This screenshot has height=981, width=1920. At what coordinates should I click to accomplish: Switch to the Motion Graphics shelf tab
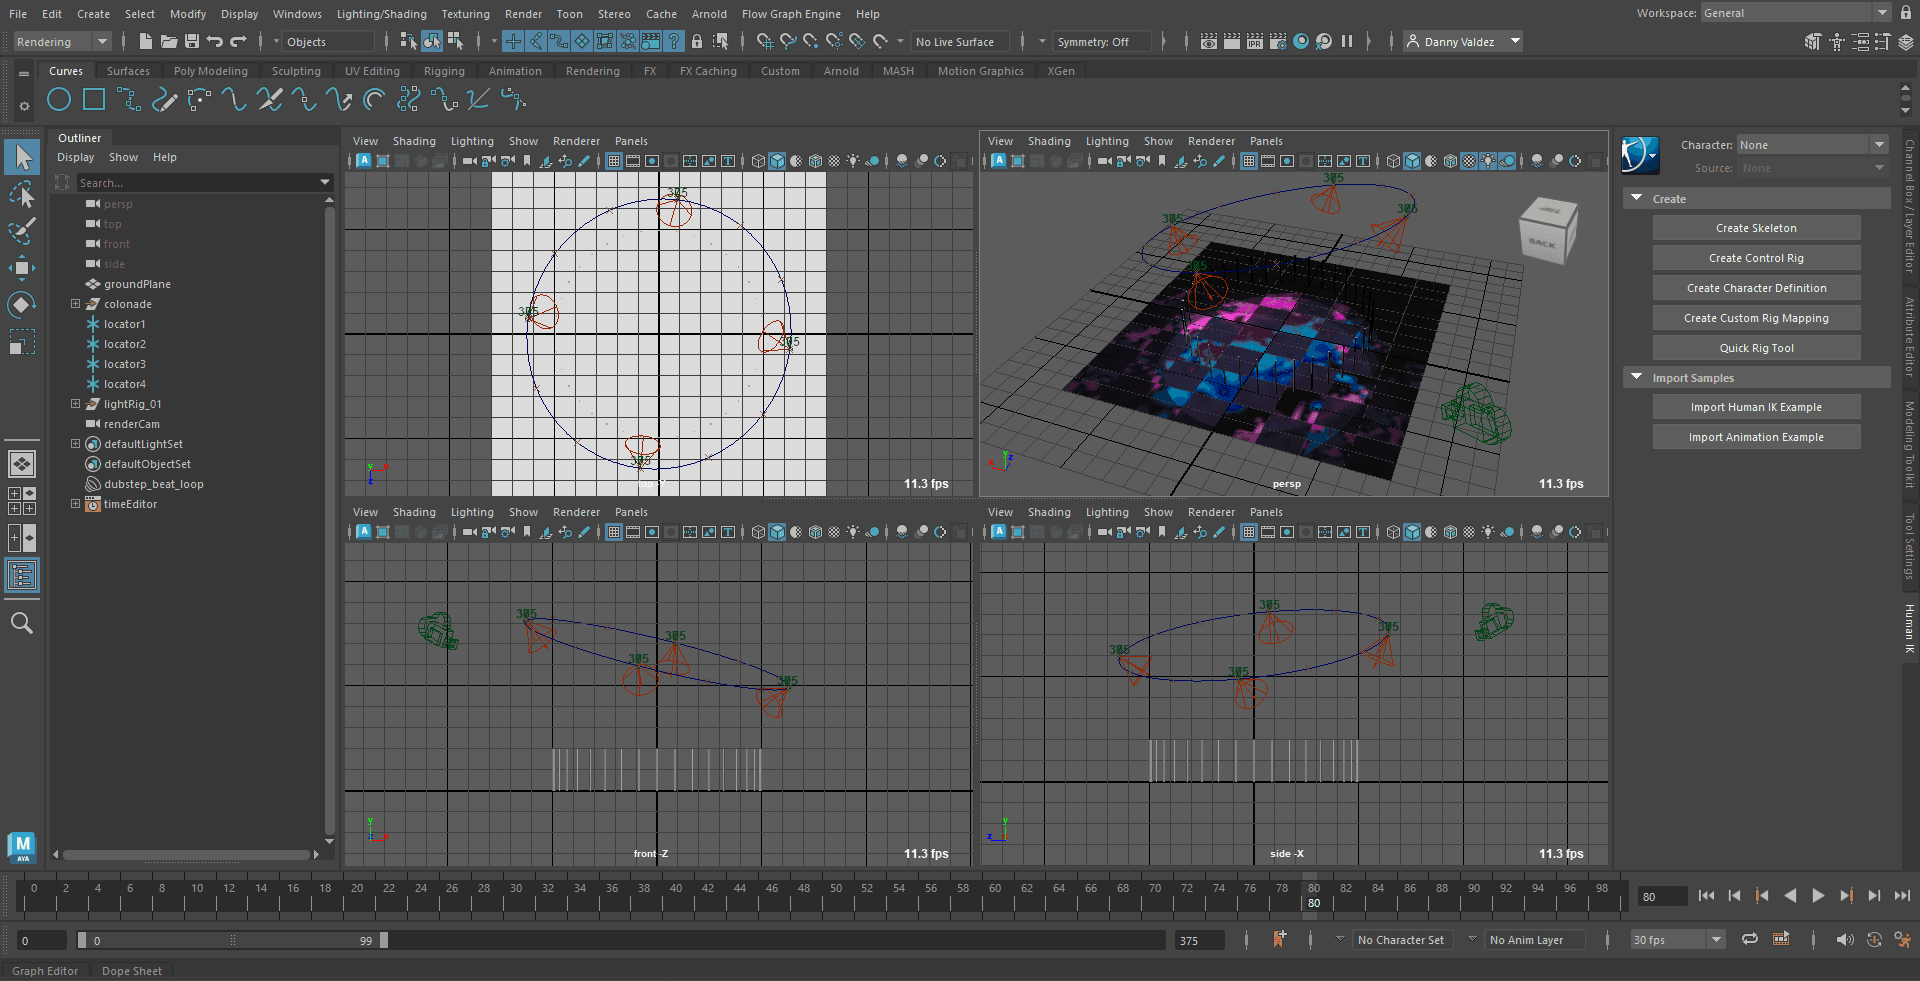tap(980, 71)
